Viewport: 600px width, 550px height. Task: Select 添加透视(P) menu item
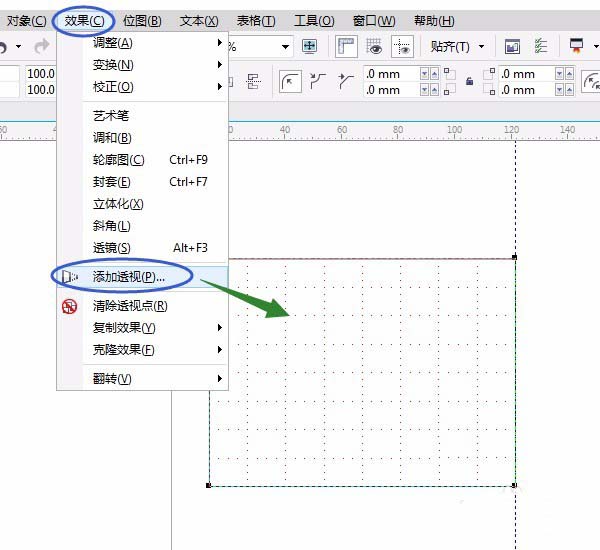pos(142,276)
